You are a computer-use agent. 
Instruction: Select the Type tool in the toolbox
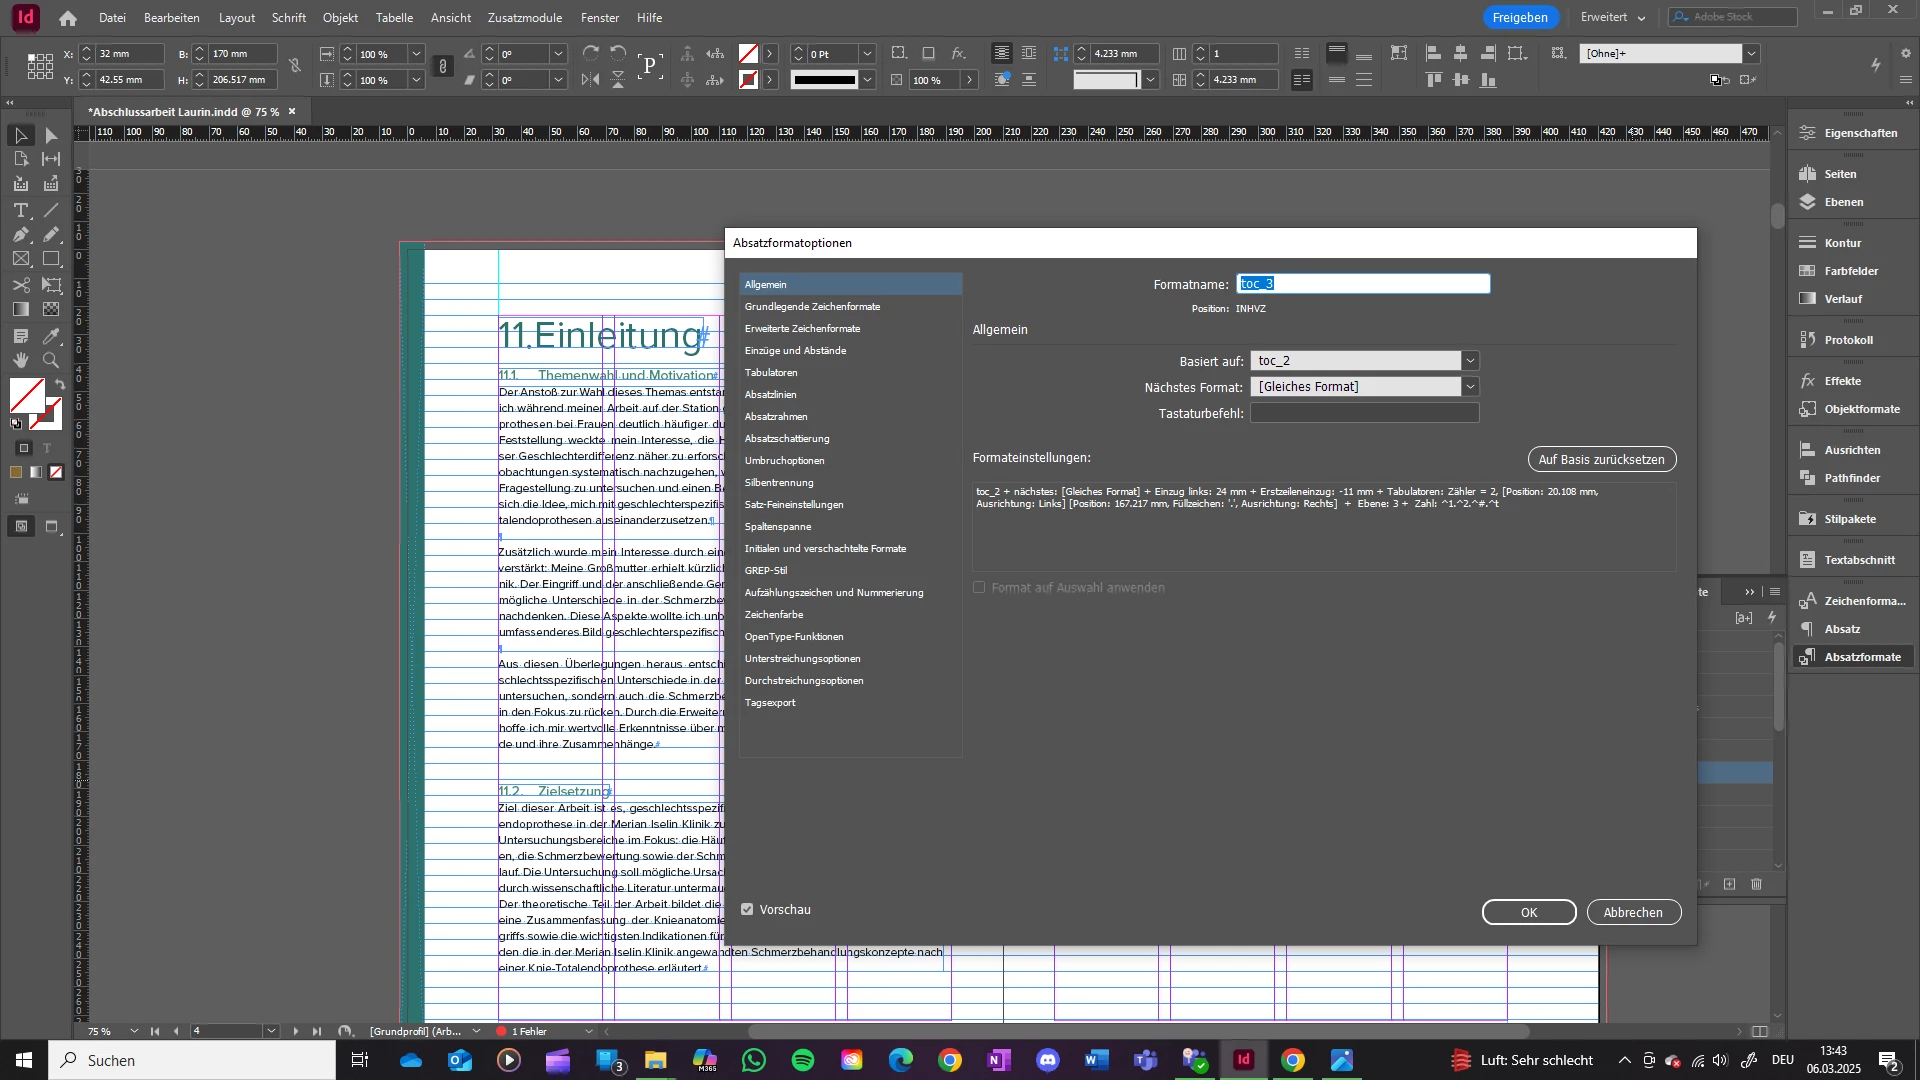(x=21, y=210)
